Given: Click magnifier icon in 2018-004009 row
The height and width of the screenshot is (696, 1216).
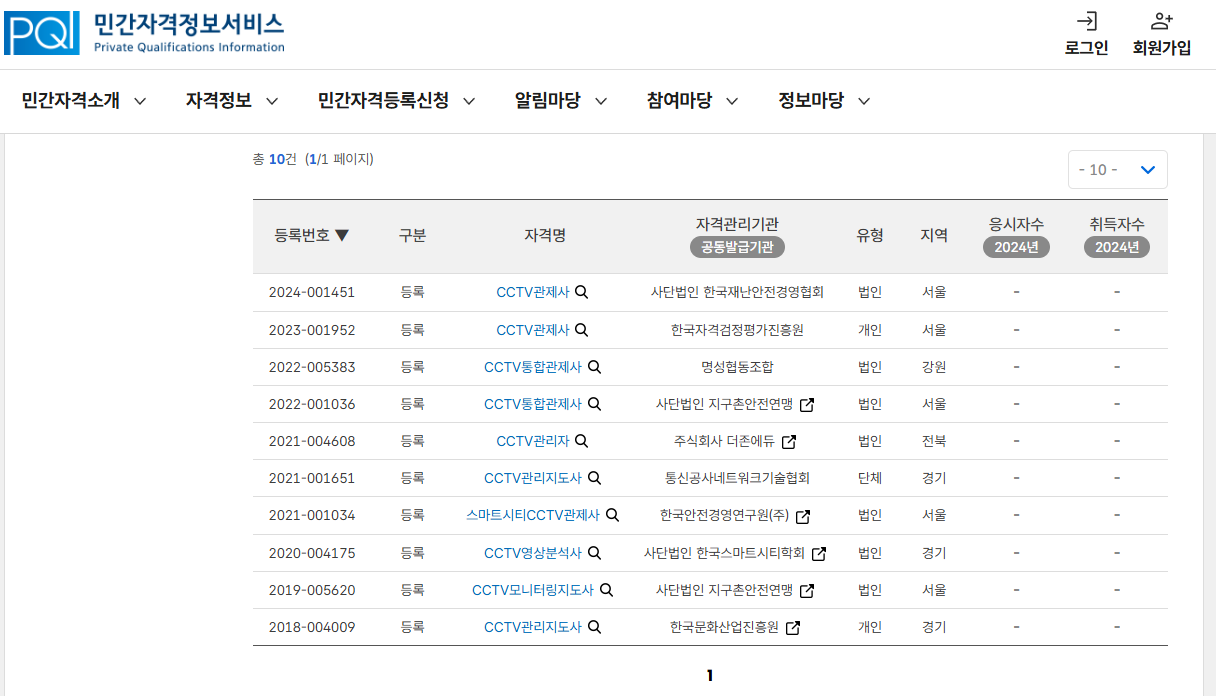Looking at the screenshot, I should pos(594,627).
